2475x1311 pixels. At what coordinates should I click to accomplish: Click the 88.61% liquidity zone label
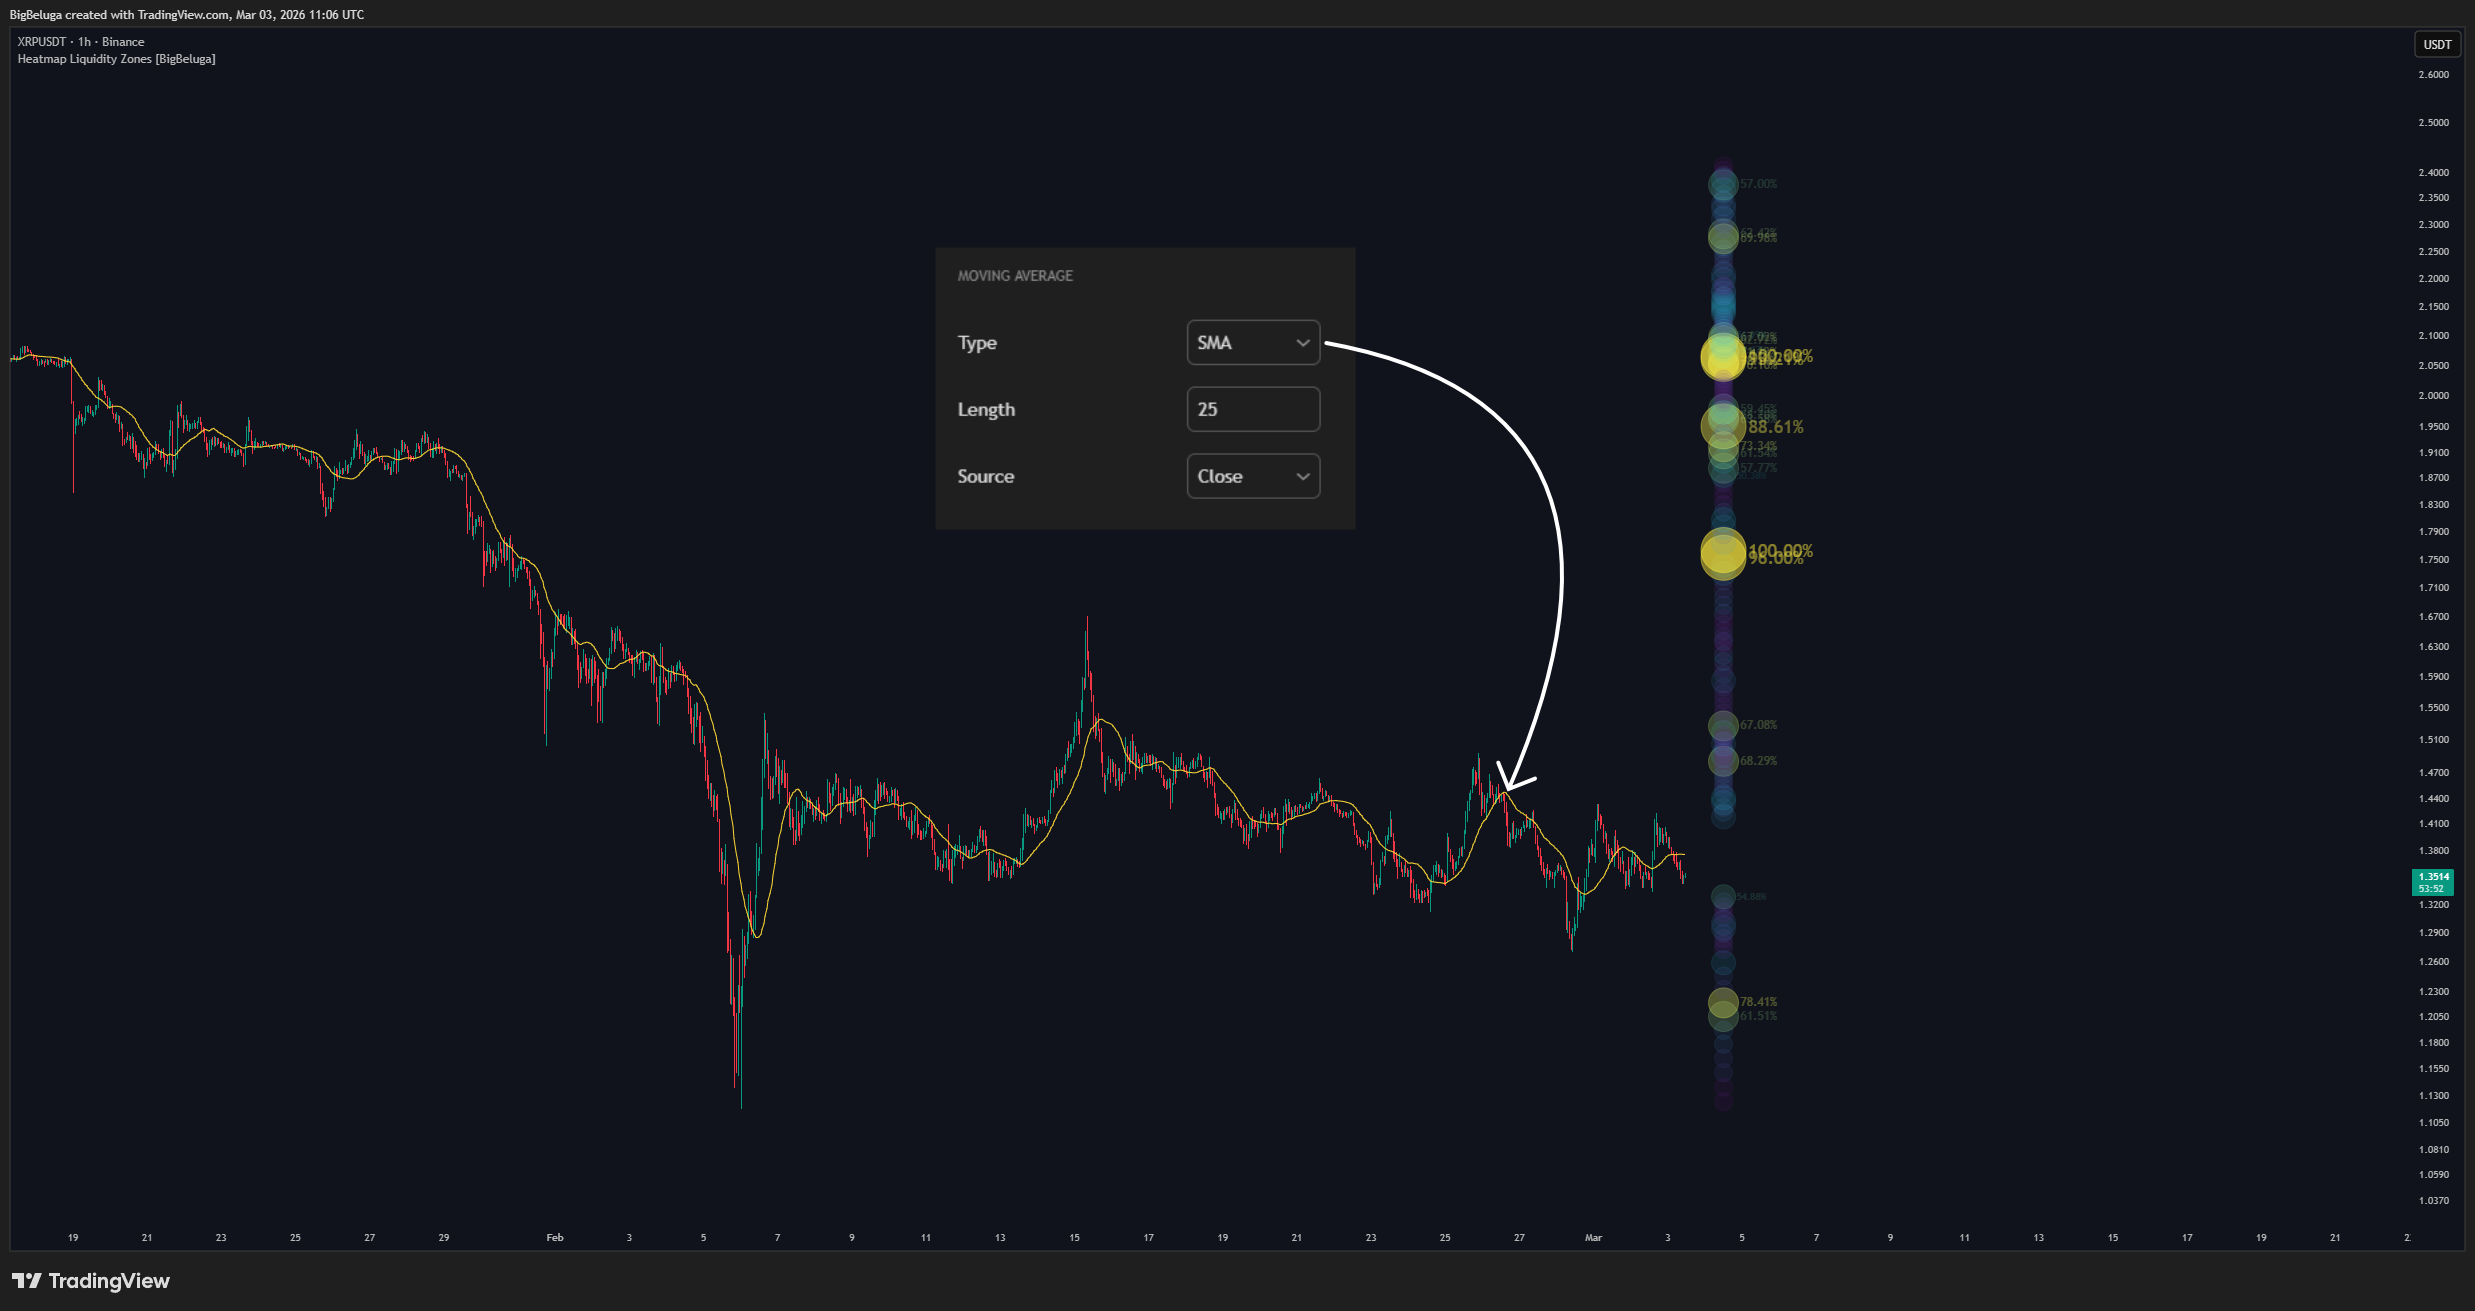(x=1776, y=427)
